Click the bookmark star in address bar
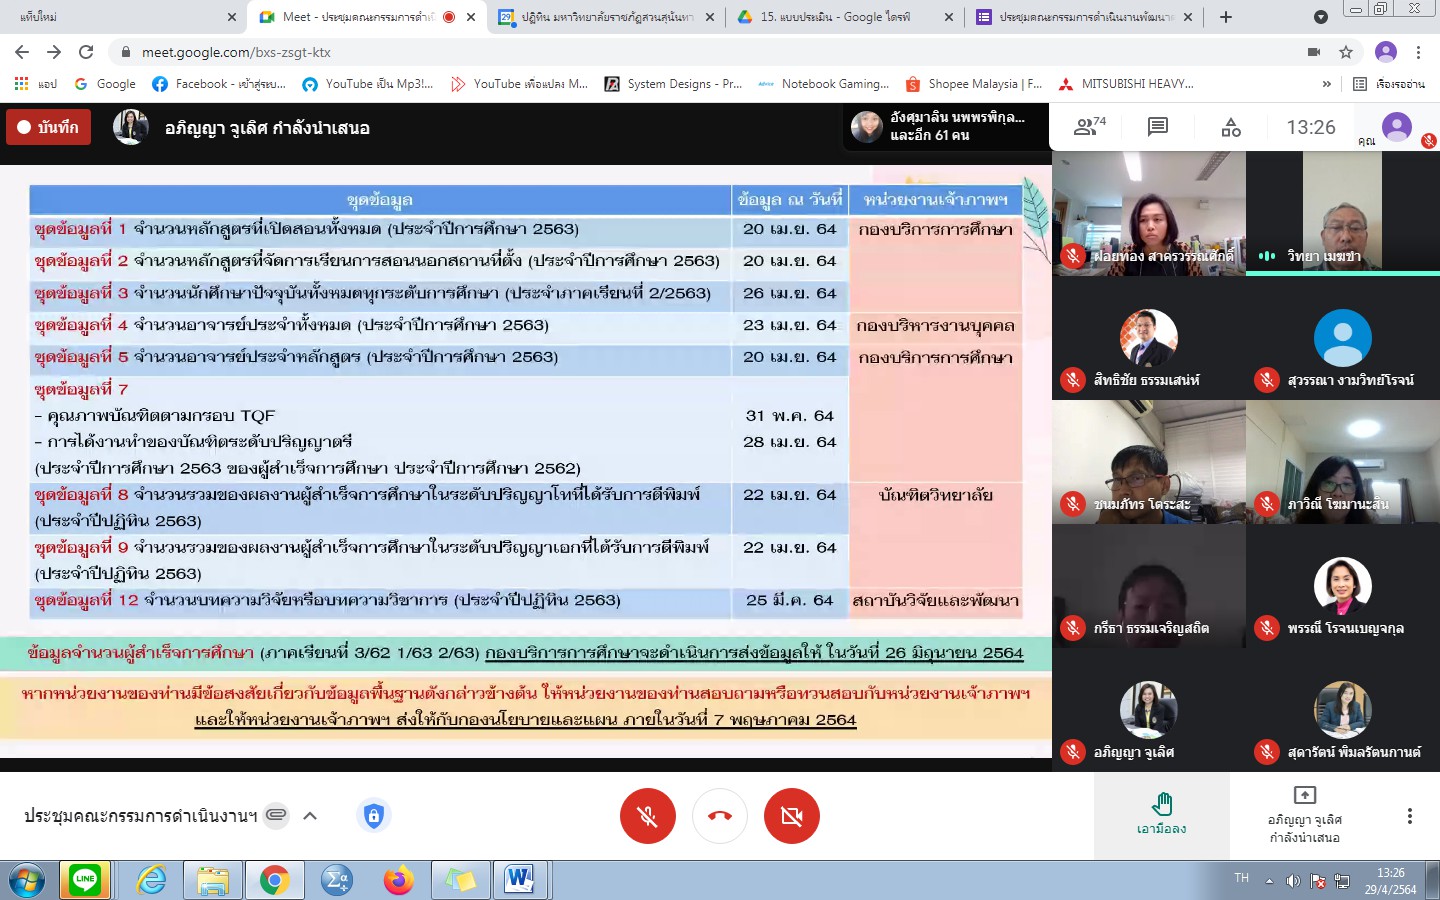This screenshot has width=1440, height=900. coord(1346,52)
